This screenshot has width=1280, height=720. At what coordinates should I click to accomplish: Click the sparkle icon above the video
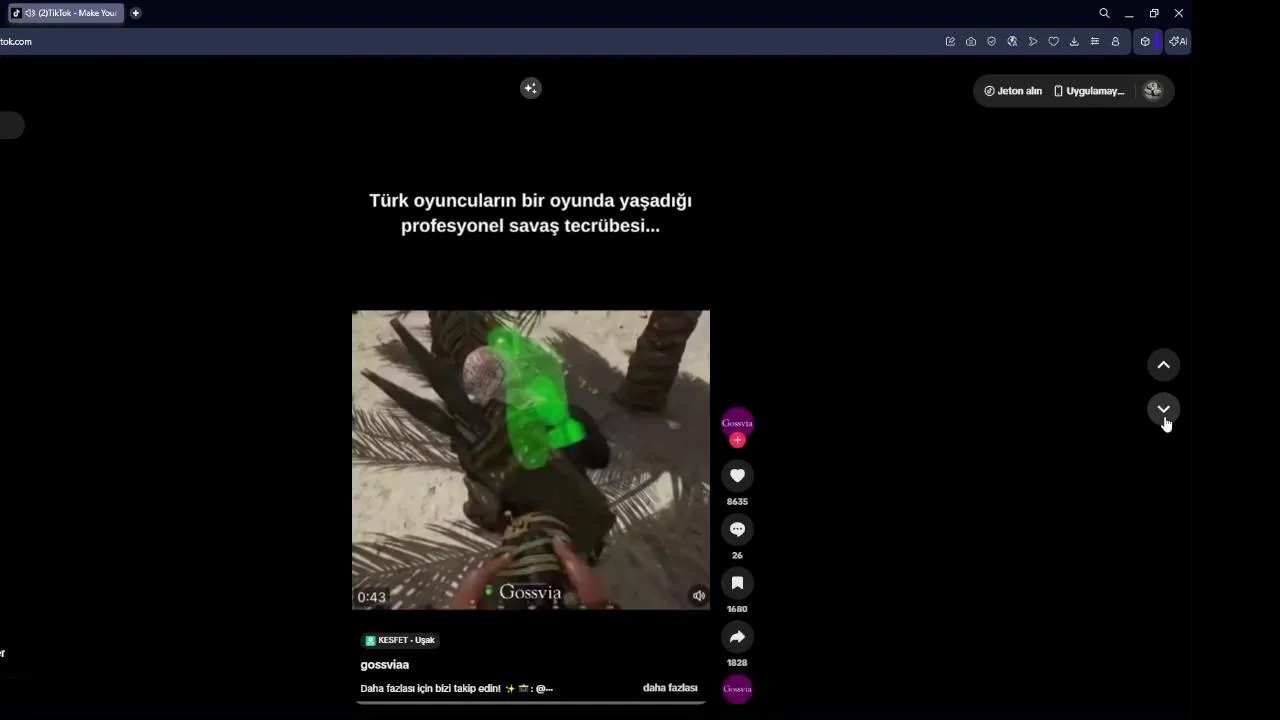[530, 88]
